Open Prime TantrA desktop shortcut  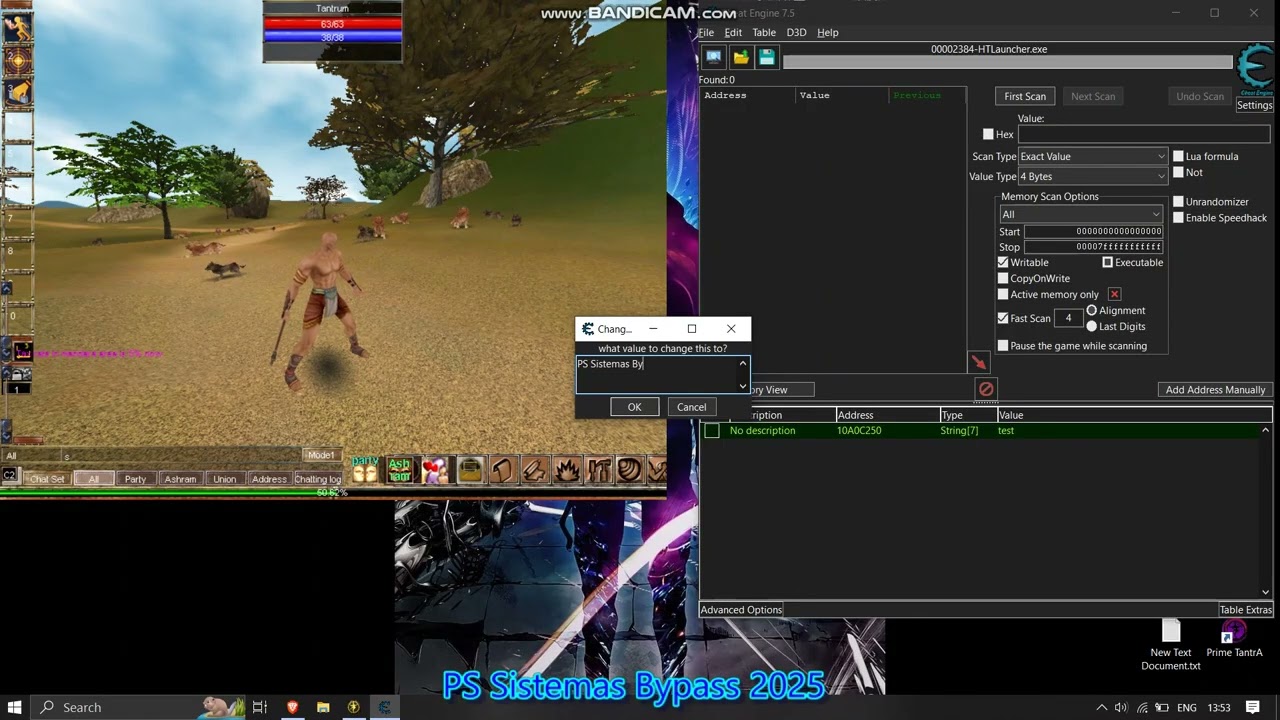click(1234, 639)
